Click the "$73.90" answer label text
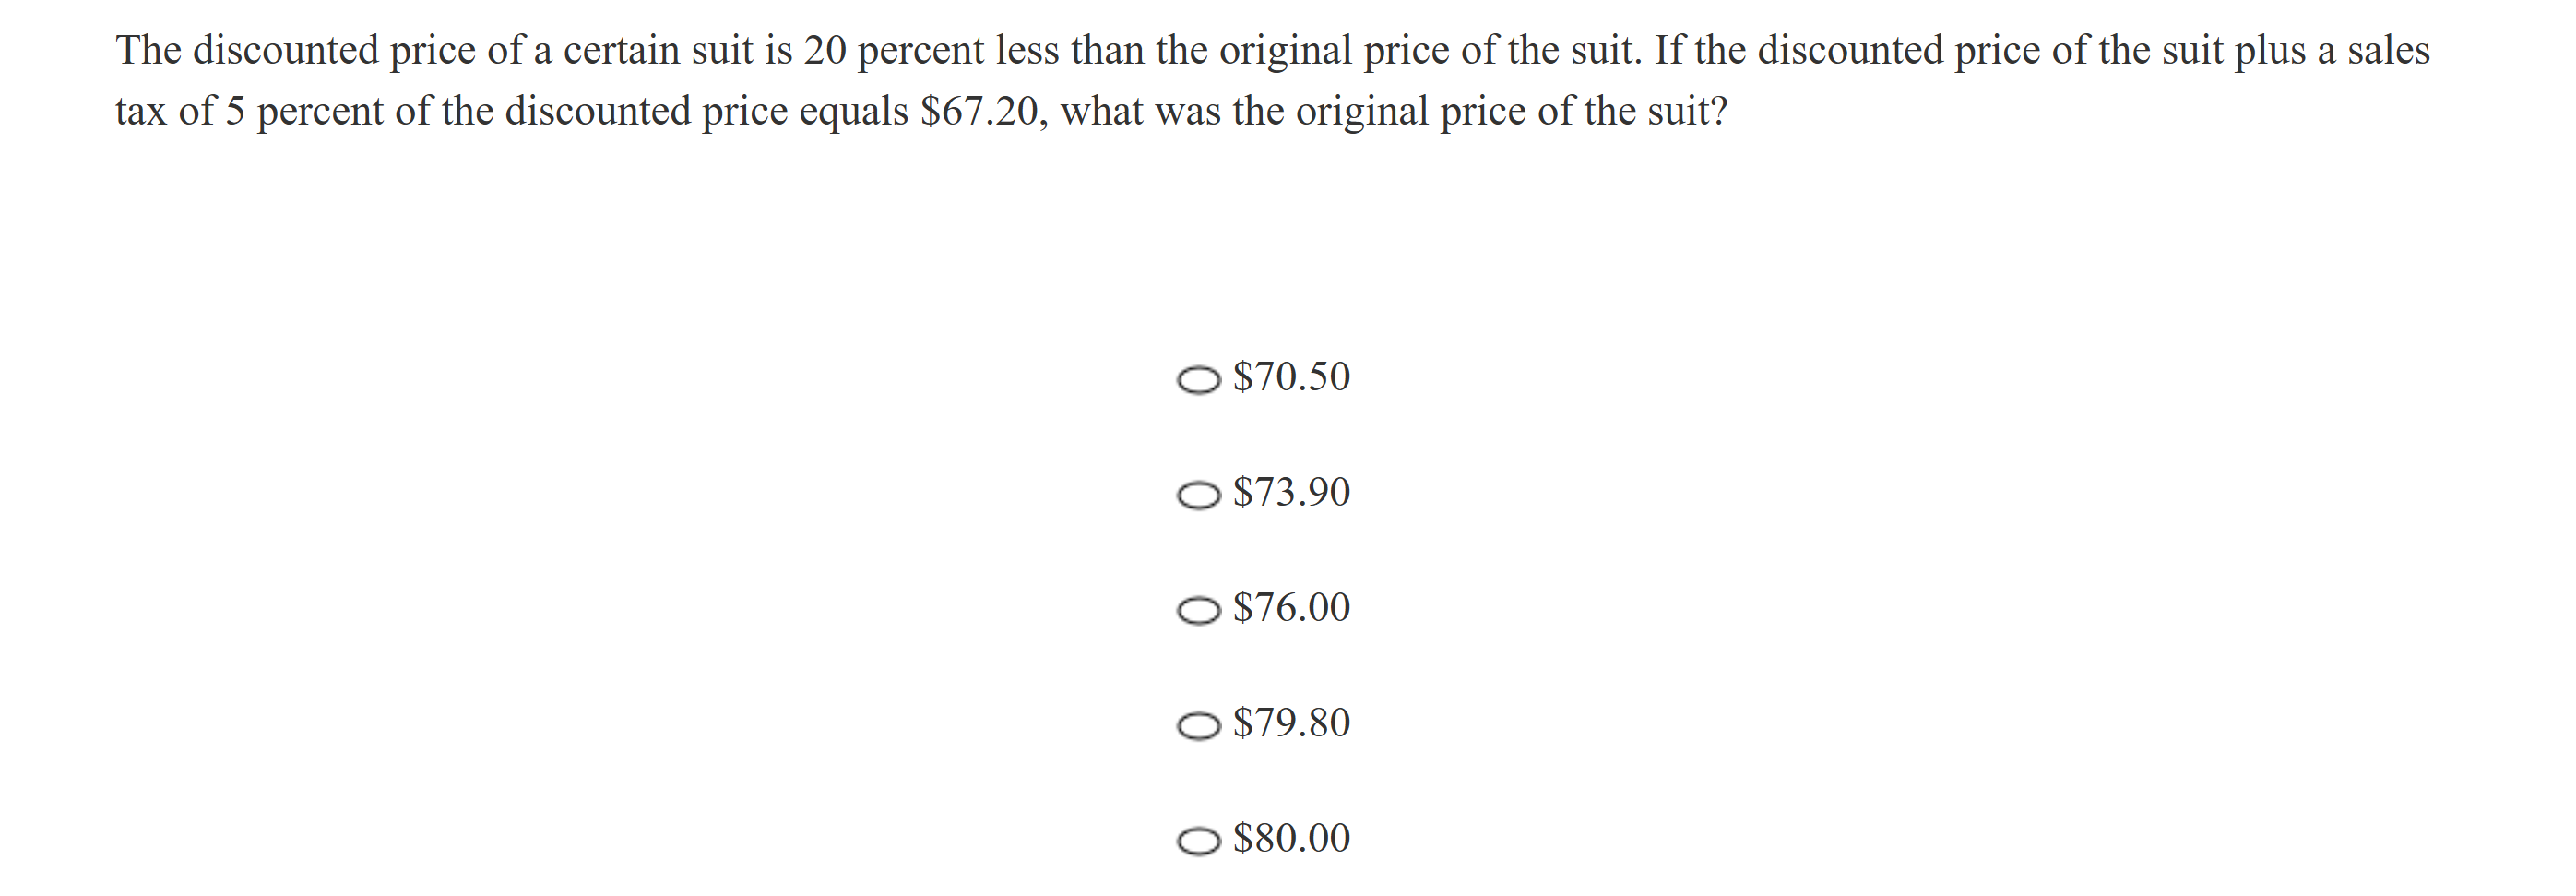Screen dimensions: 2576x896 click(x=1291, y=492)
